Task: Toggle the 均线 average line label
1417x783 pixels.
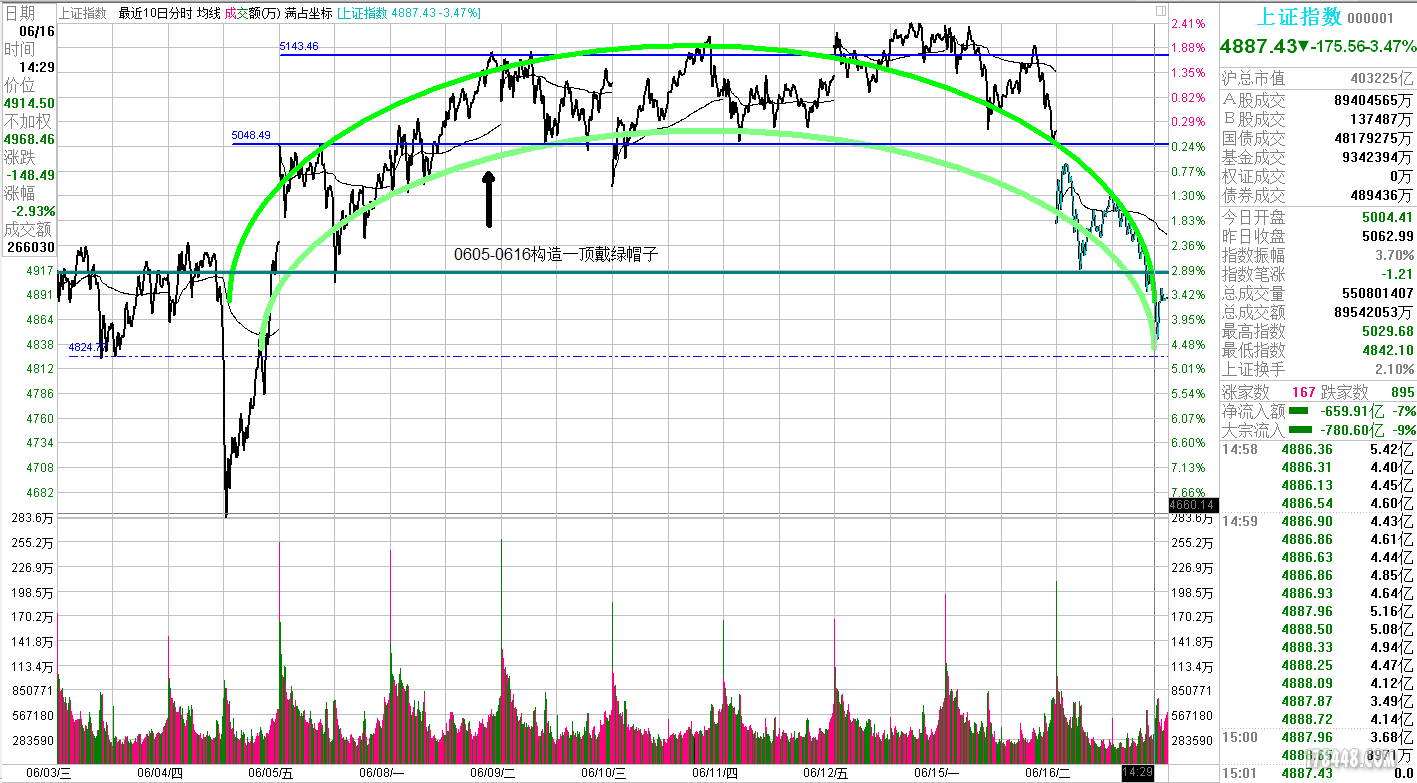Action: (x=209, y=13)
